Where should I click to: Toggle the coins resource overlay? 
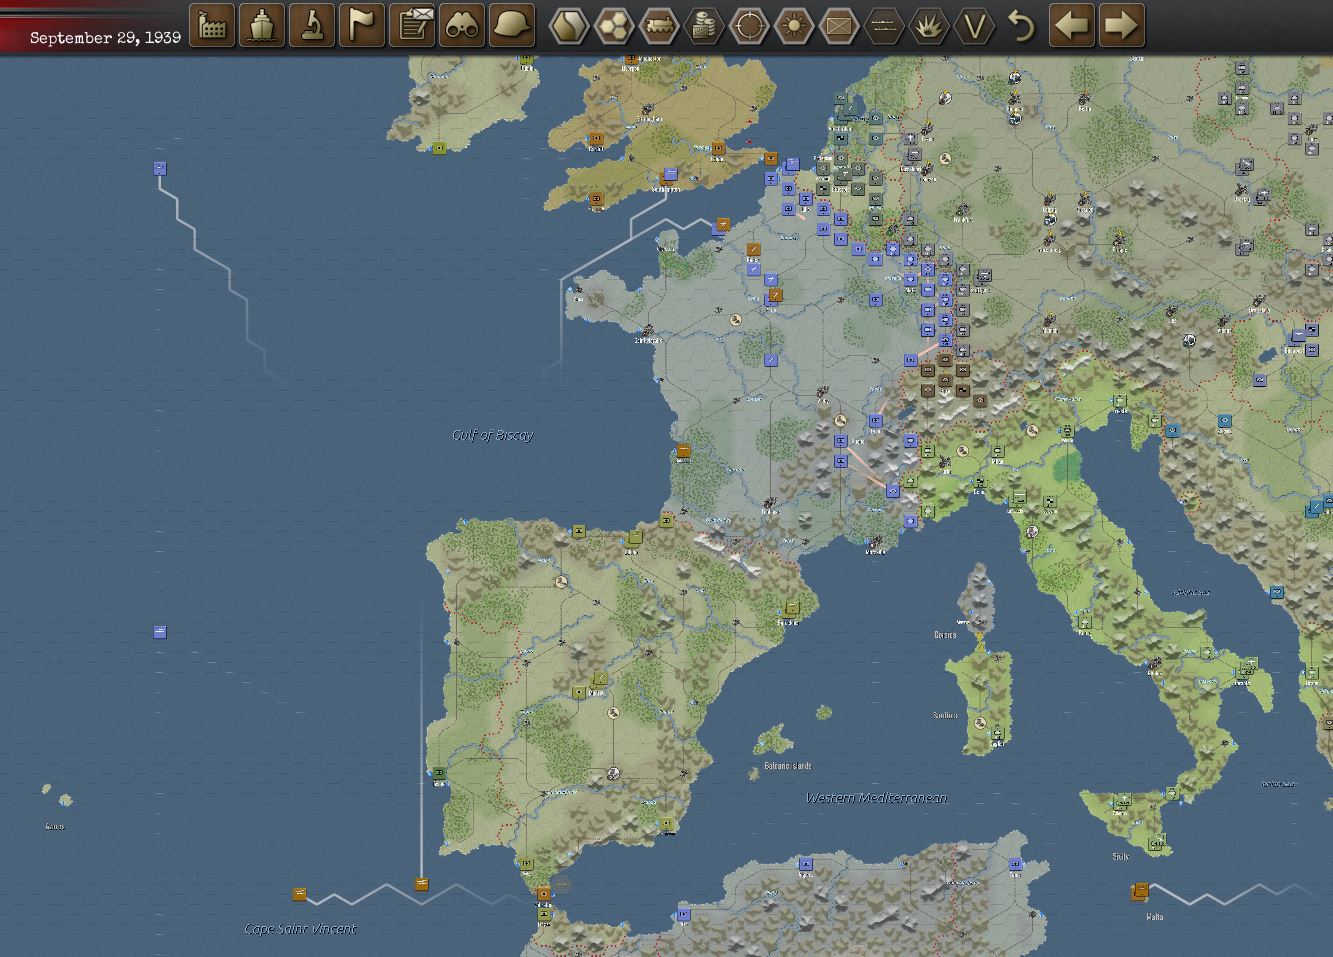click(x=704, y=26)
